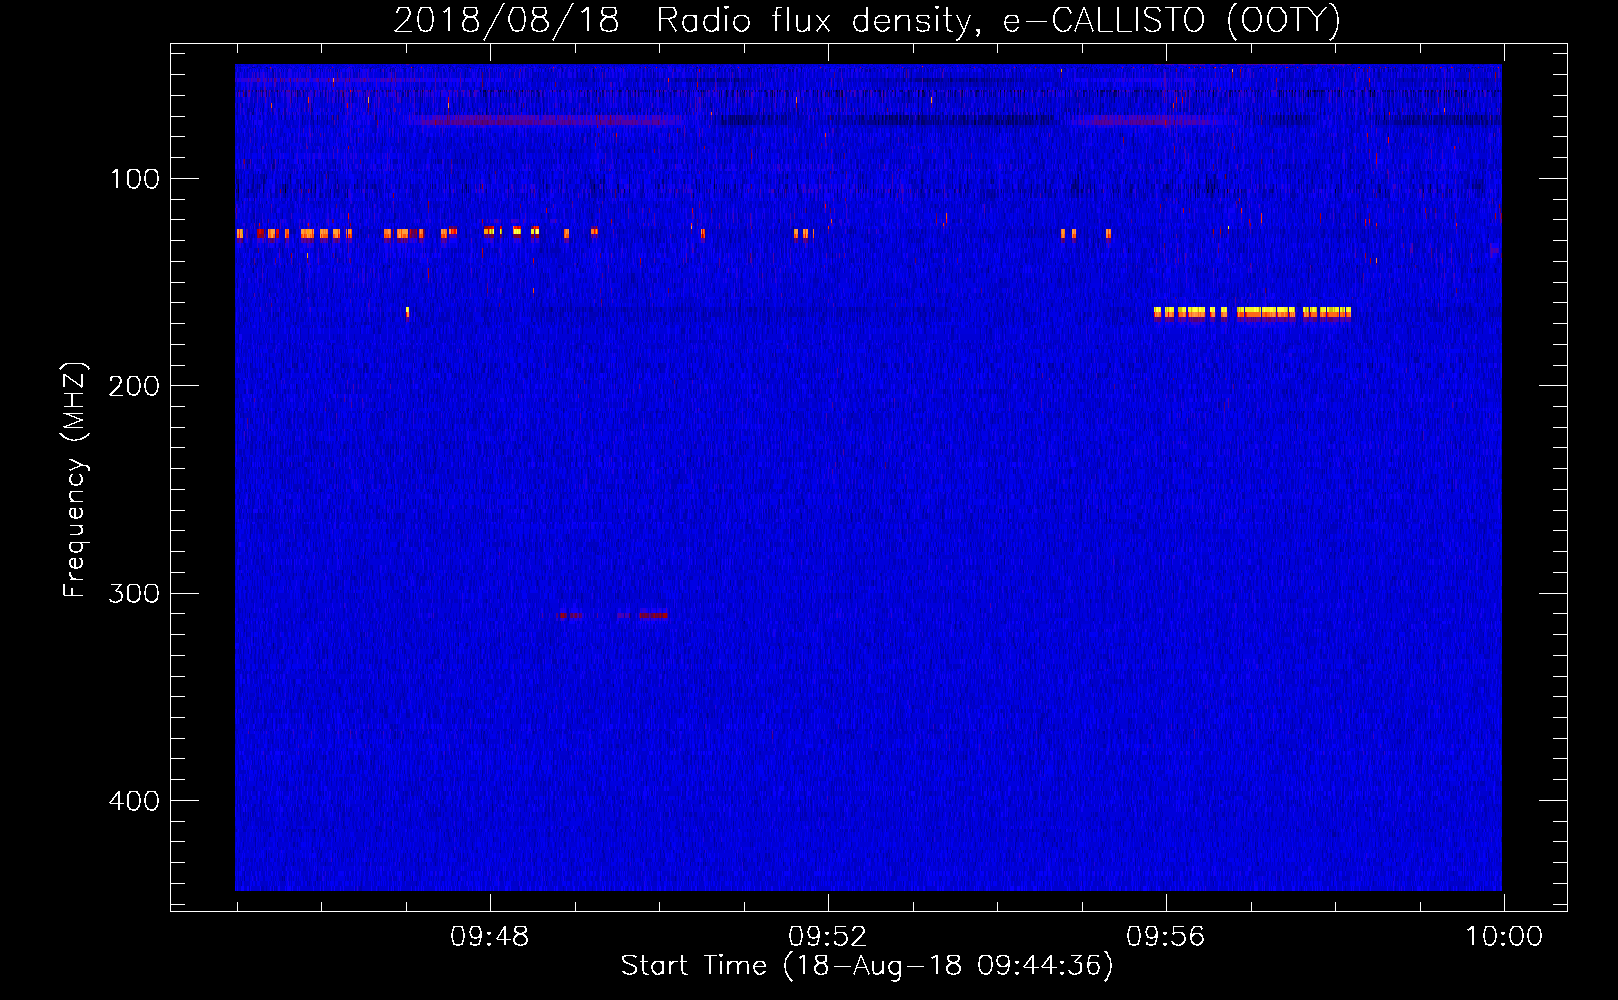The image size is (1618, 1000).
Task: Click the 'Frequency (MHZ)' axis label
Action: click(x=75, y=479)
